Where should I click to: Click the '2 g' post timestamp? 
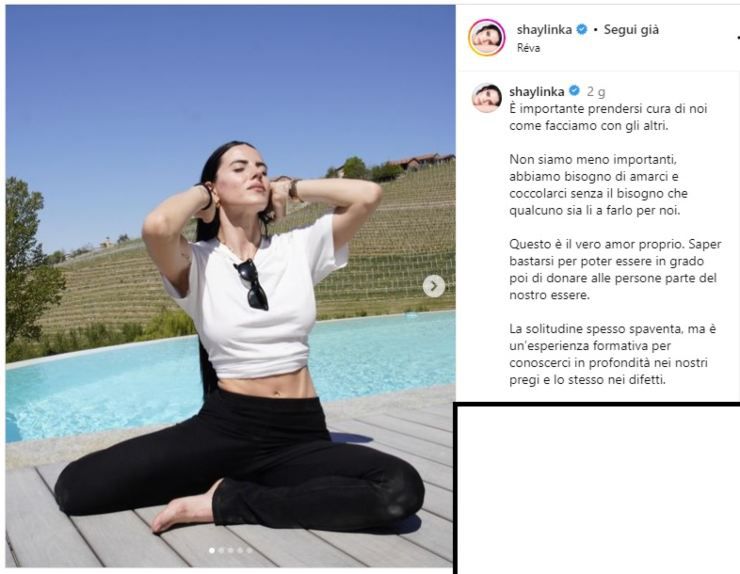(x=596, y=92)
